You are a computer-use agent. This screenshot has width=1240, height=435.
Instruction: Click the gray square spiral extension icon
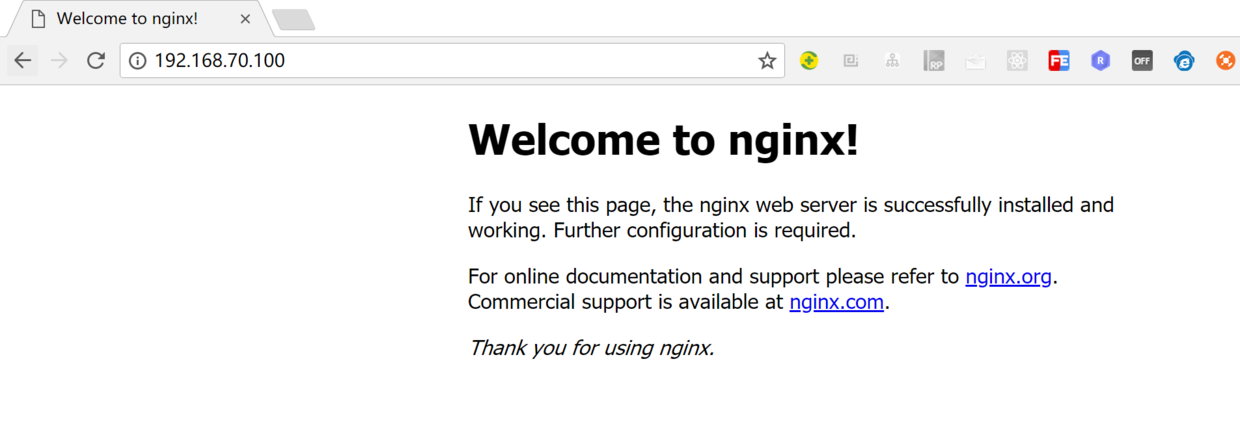(x=851, y=61)
